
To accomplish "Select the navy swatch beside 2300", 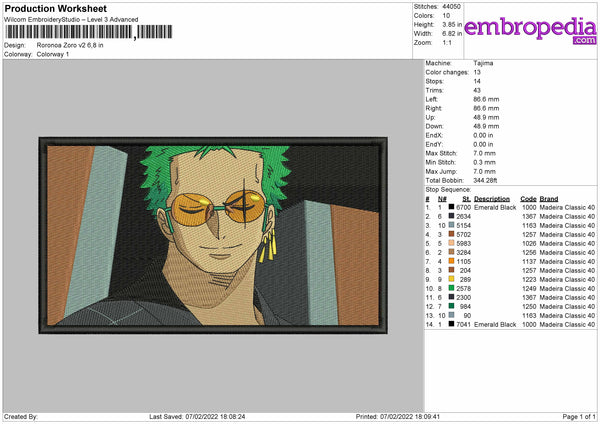I will pos(451,297).
